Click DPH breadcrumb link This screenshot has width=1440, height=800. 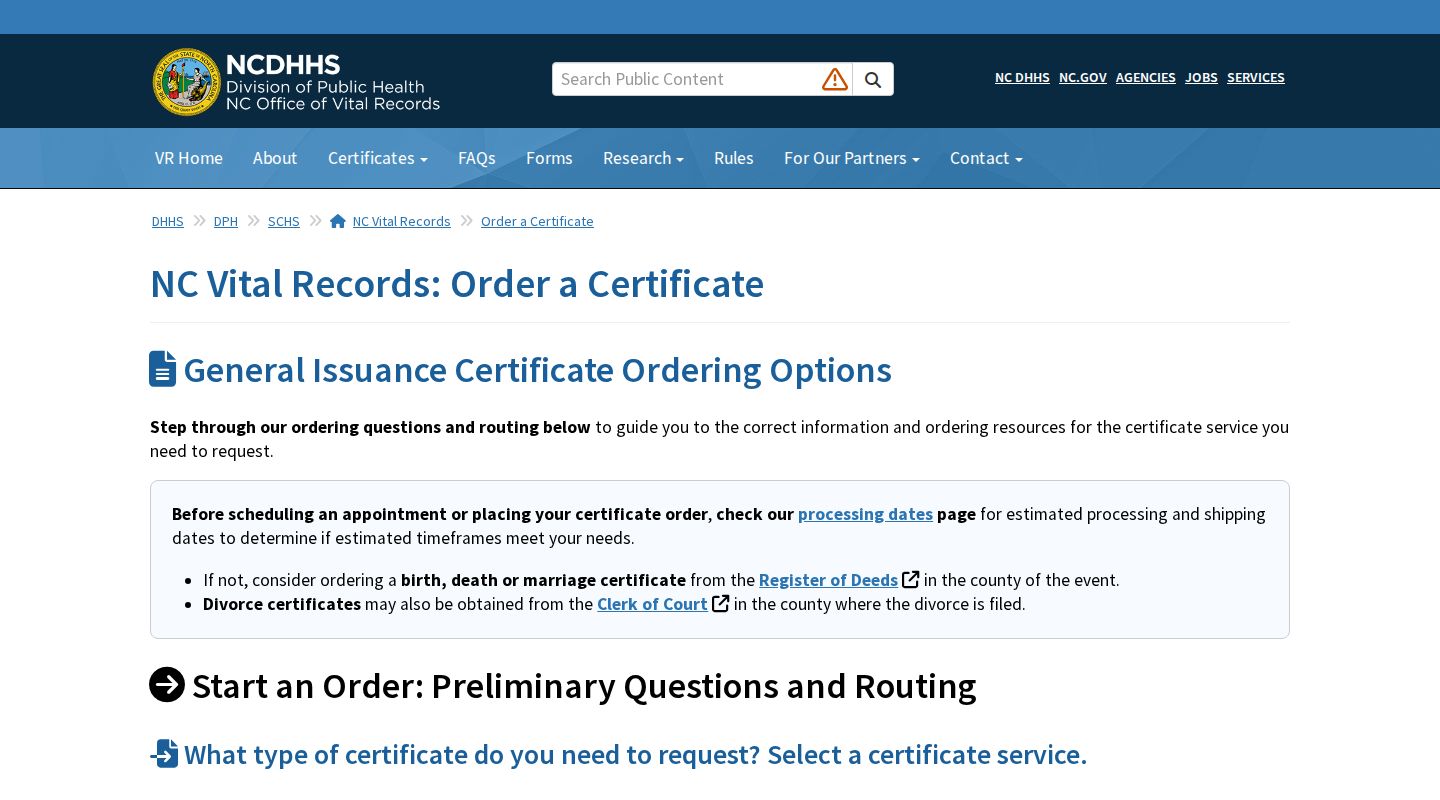click(226, 221)
